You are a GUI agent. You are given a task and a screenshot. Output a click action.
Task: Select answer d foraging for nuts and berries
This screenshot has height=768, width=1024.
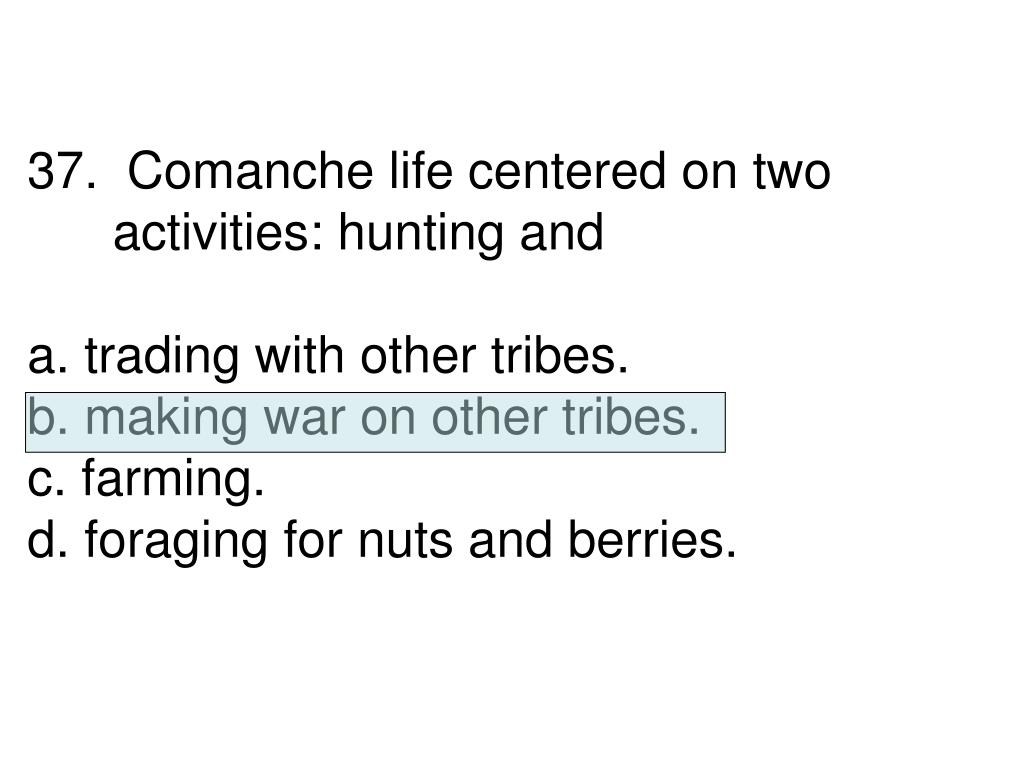(382, 541)
